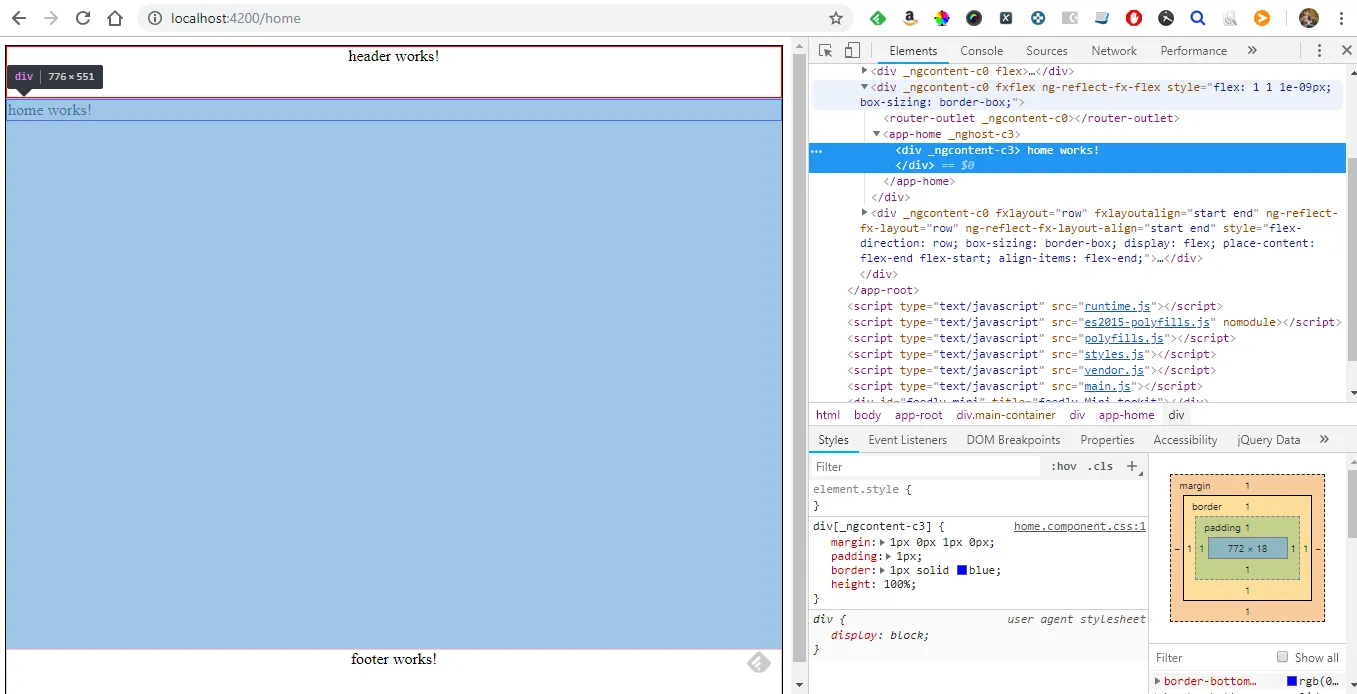
Task: Add a new style rule with plus icon
Action: 1132,466
